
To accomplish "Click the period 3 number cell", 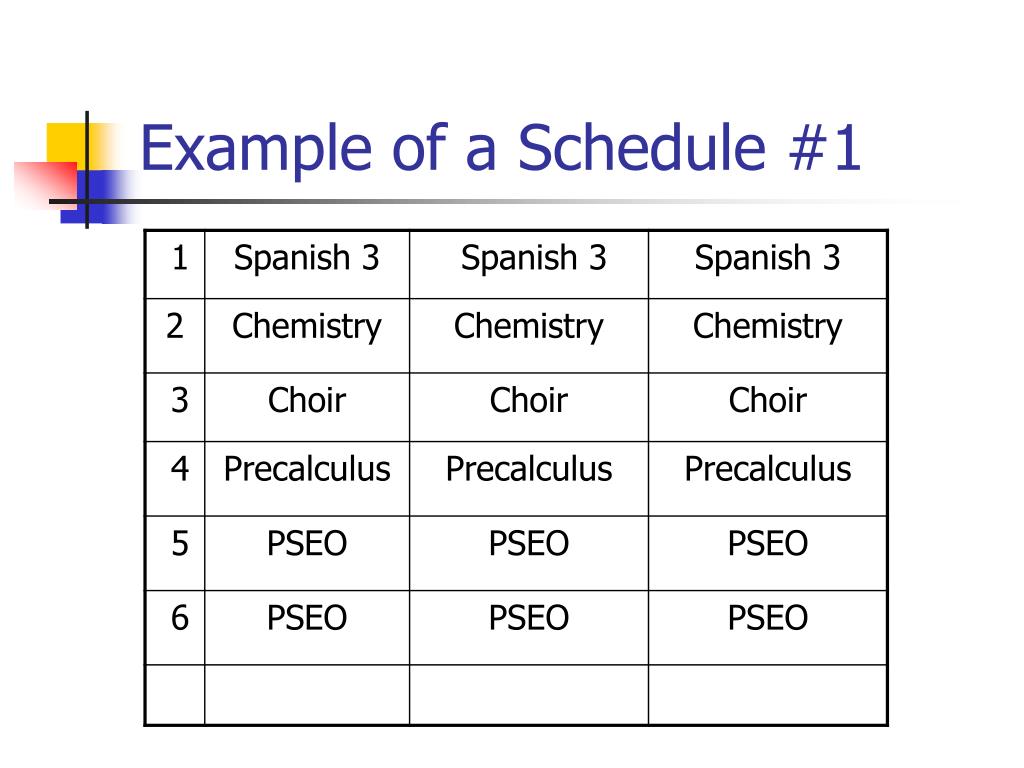I will [x=175, y=408].
